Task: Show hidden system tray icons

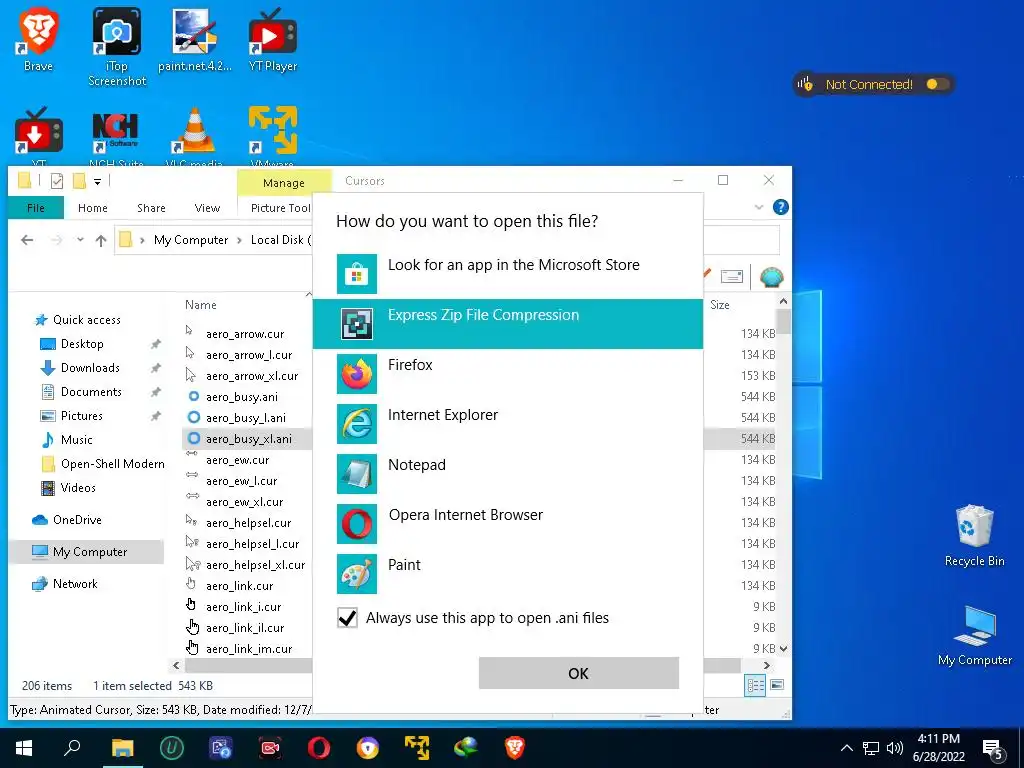Action: pos(846,748)
